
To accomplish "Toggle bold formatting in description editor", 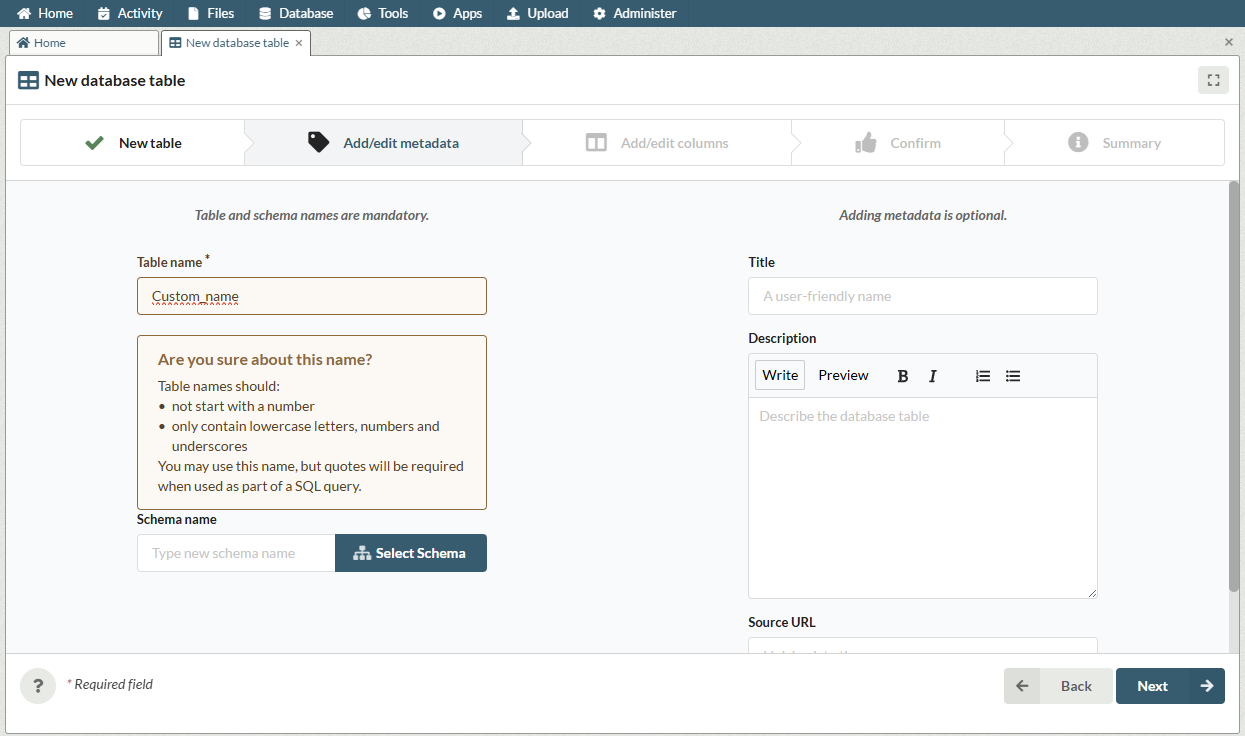I will [903, 376].
